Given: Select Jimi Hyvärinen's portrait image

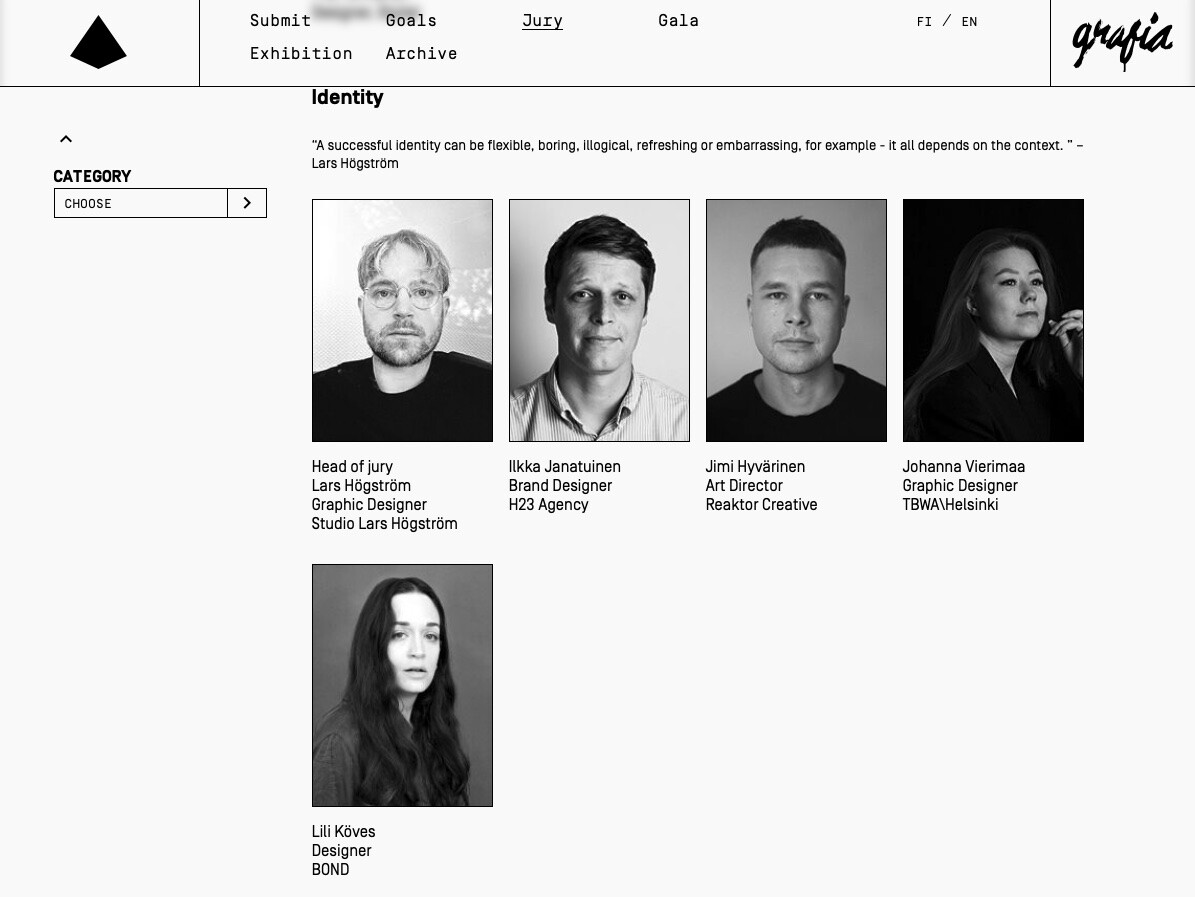Looking at the screenshot, I should coord(796,320).
